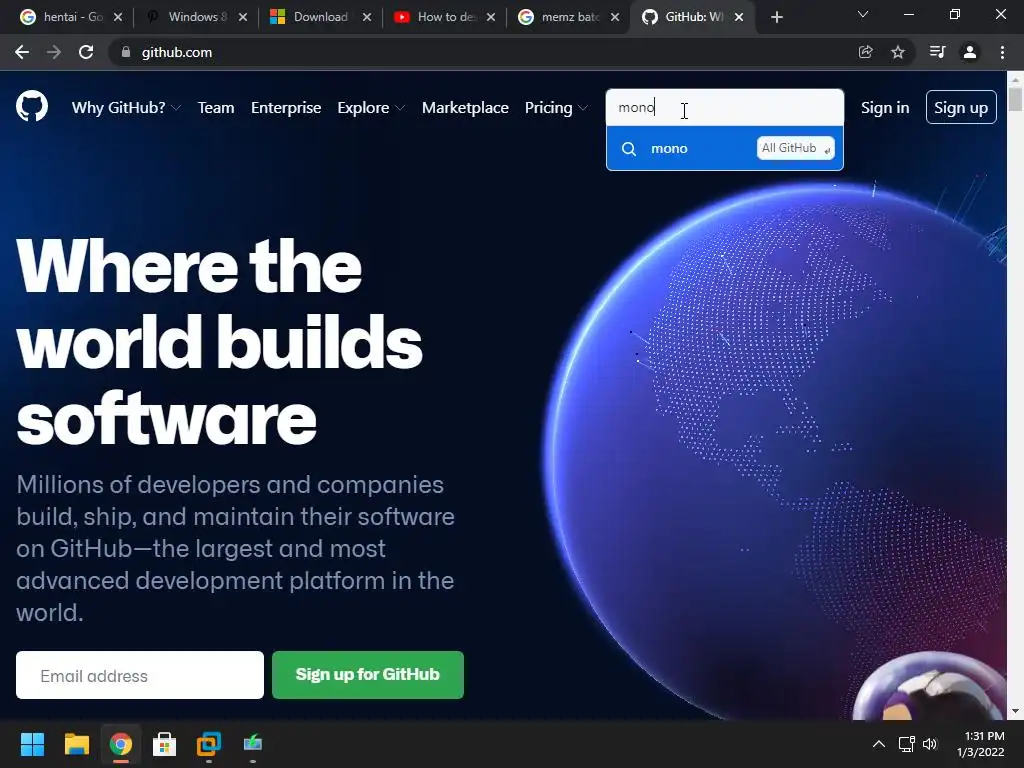Open the Enterprise nav link
1024x768 pixels.
click(286, 108)
